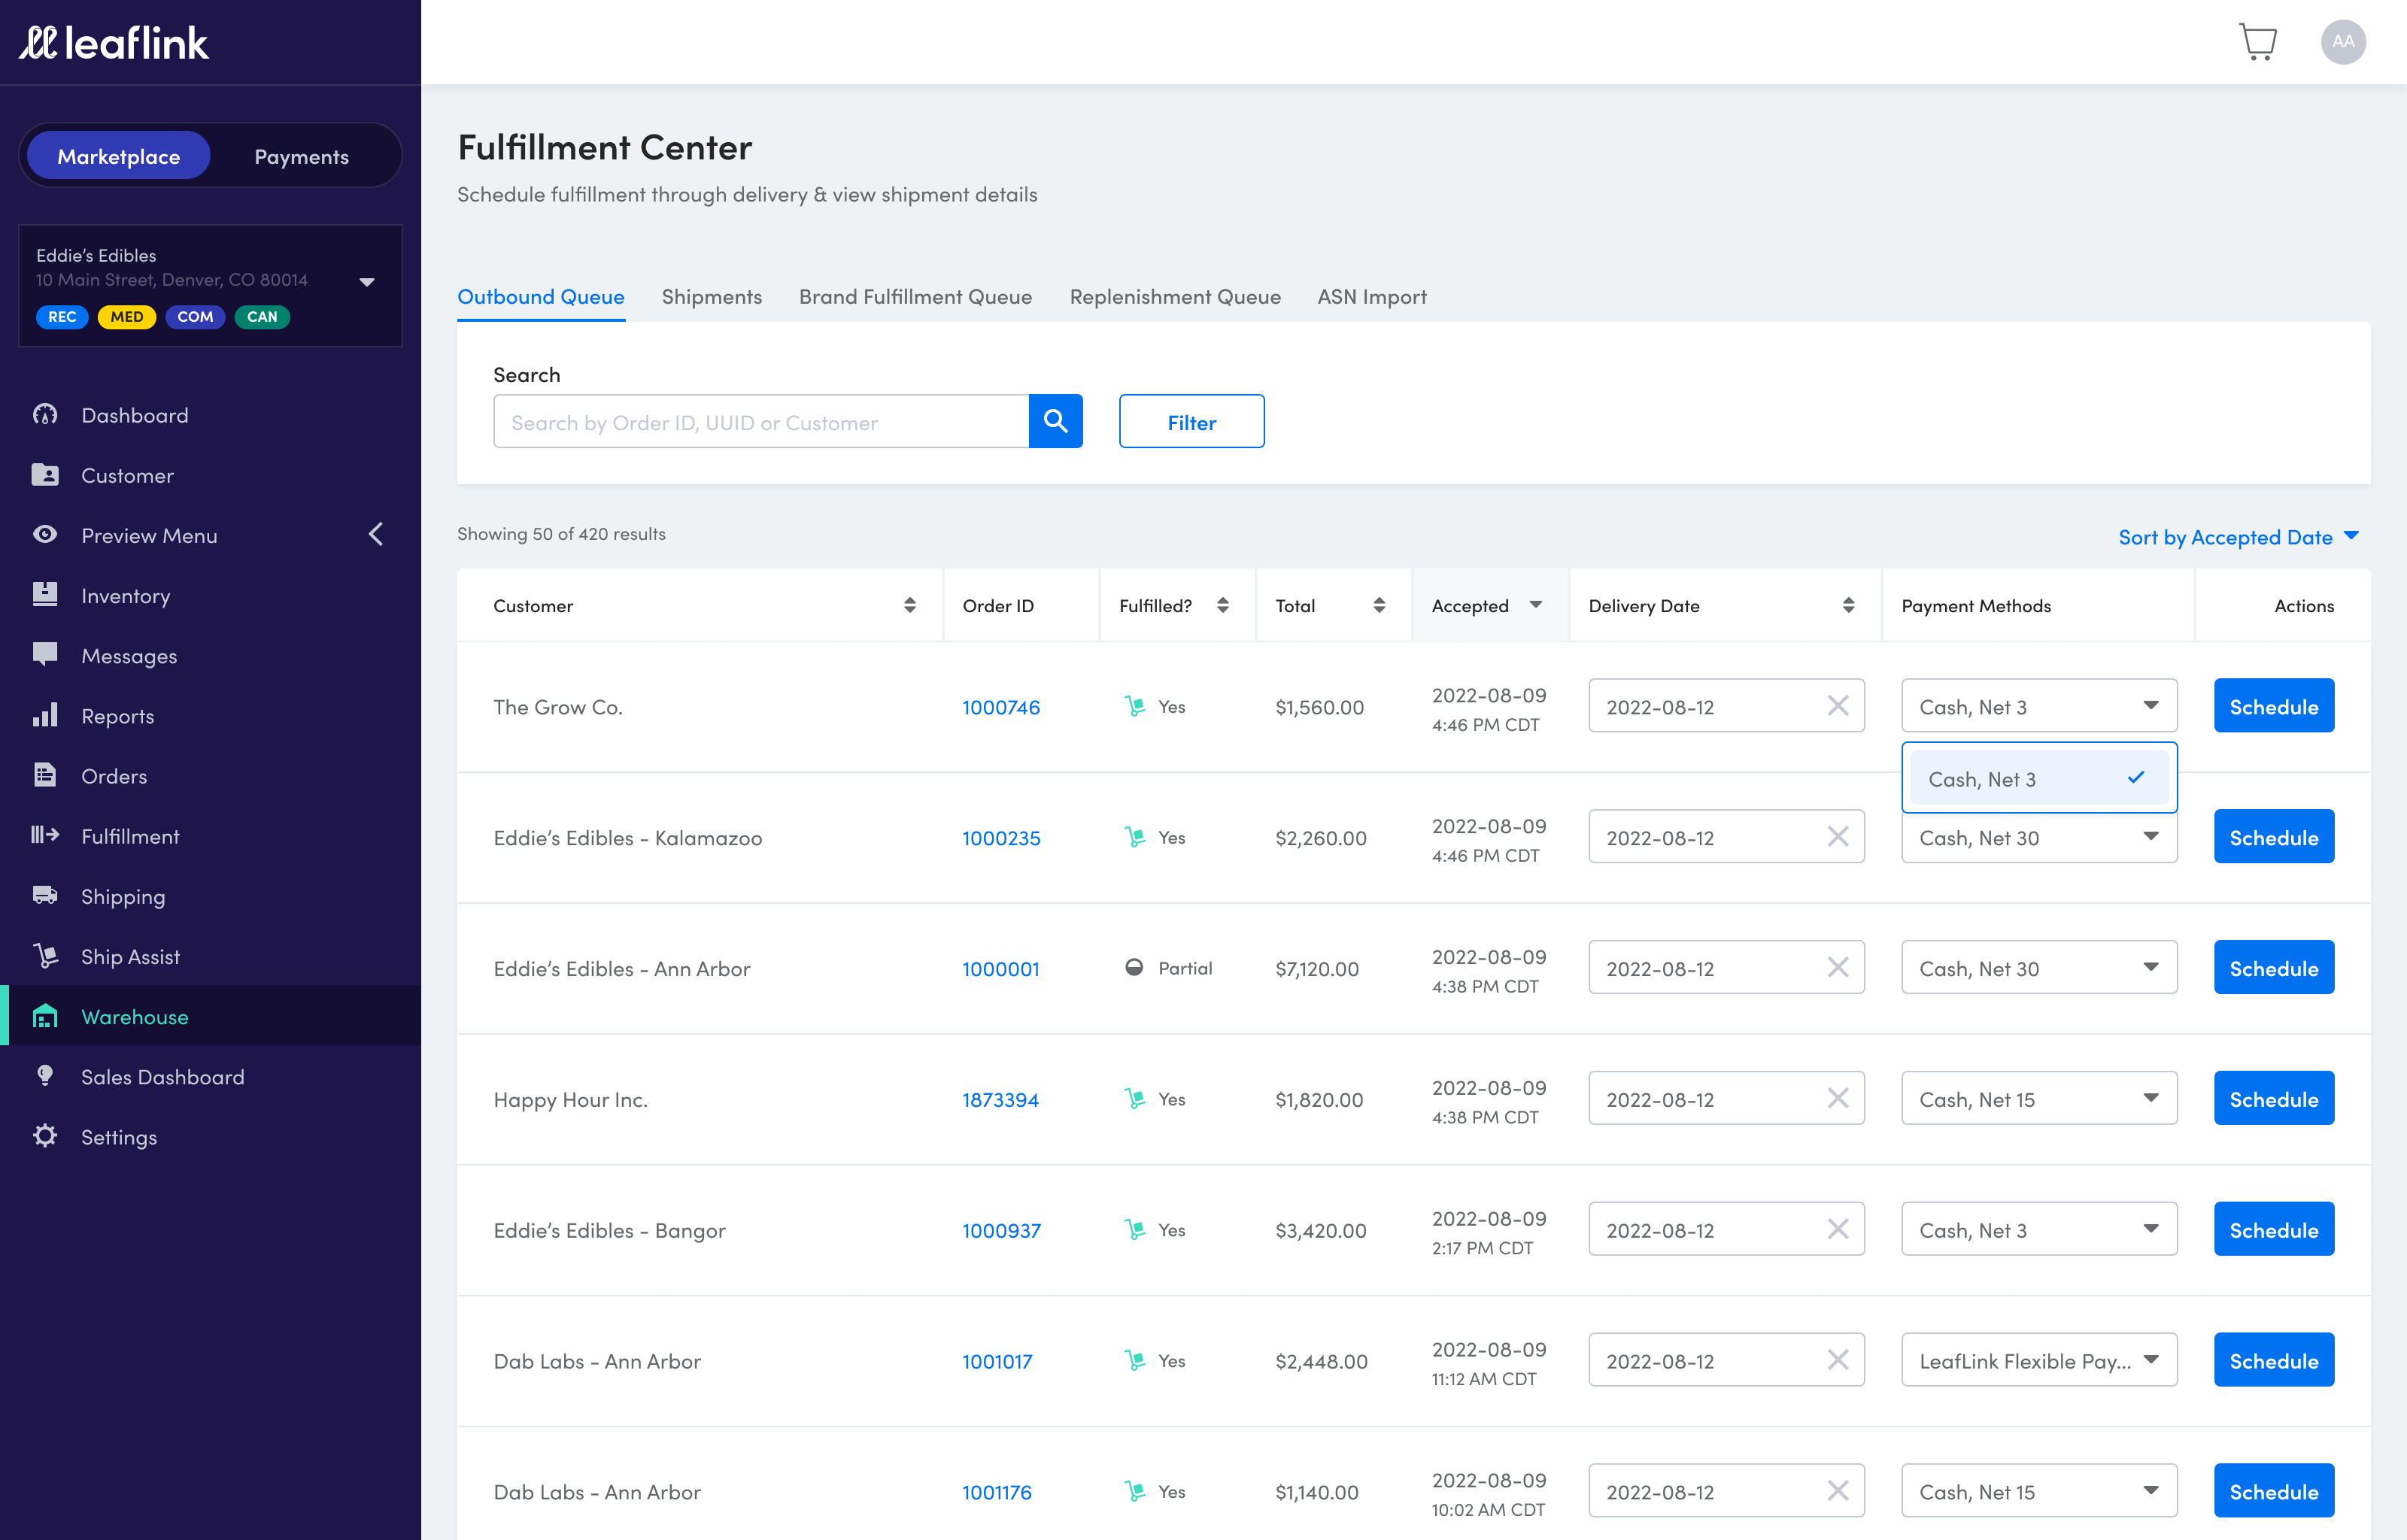Focus the order search input field

tap(760, 421)
